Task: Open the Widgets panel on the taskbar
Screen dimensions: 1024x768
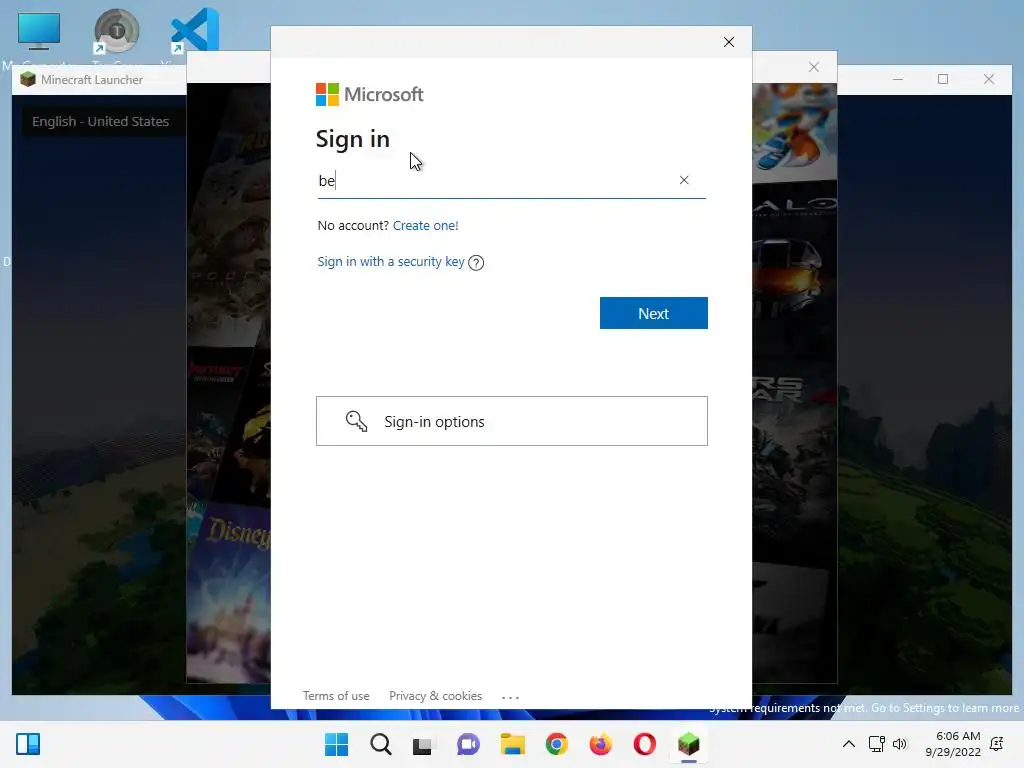Action: tap(28, 744)
